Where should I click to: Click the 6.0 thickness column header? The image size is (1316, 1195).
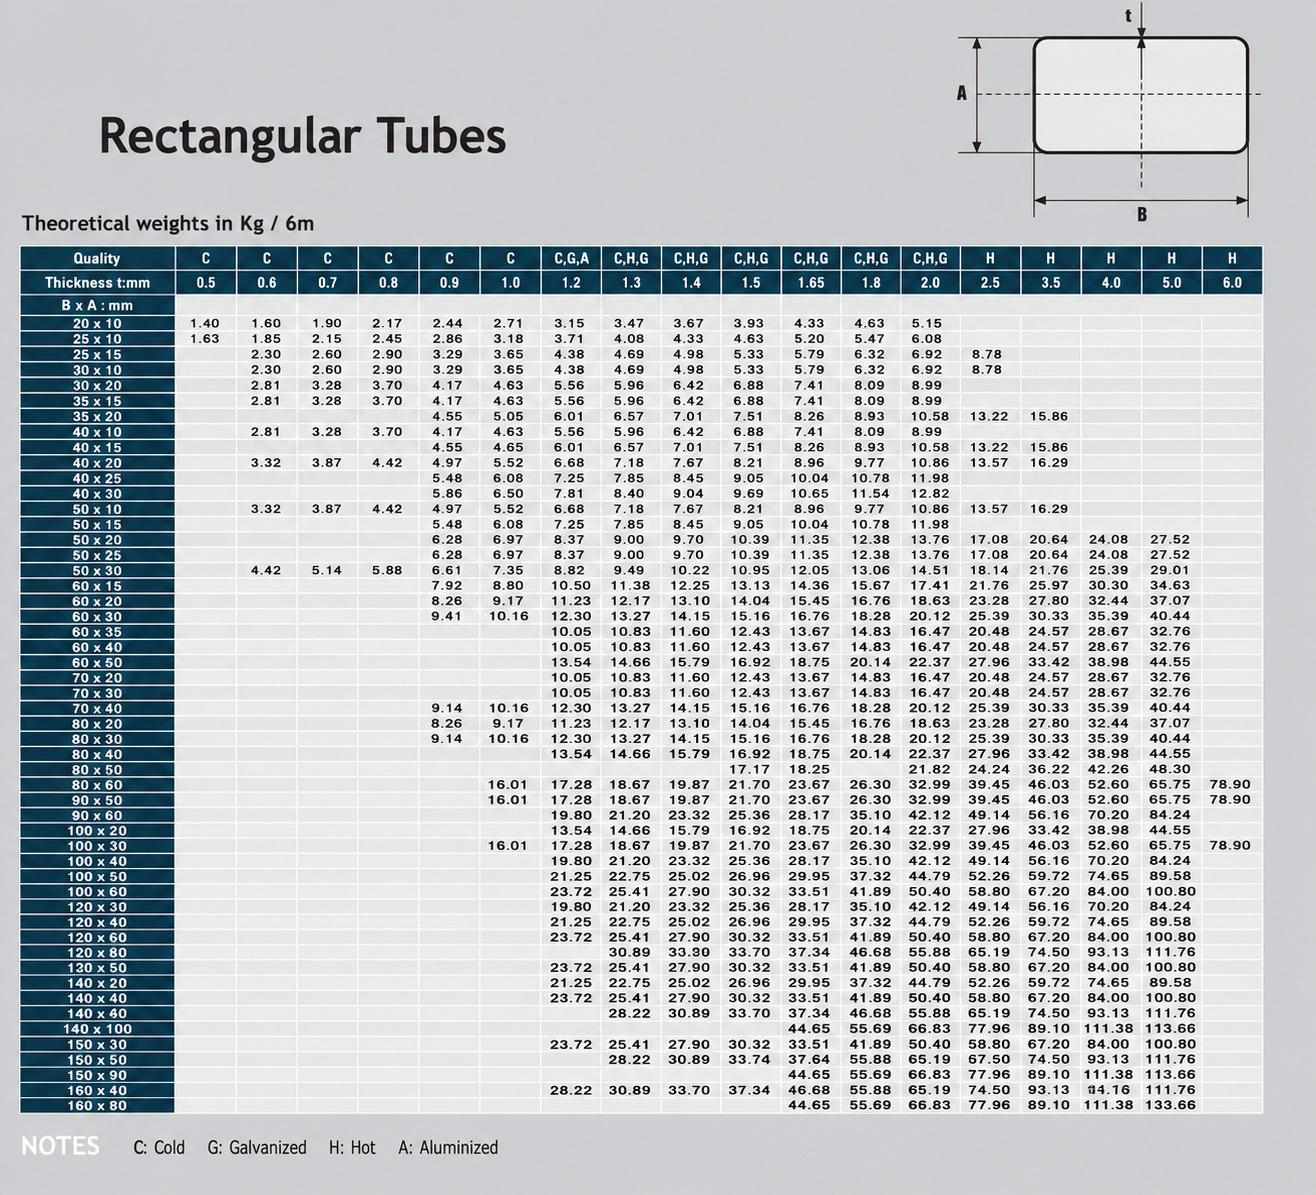pos(1232,283)
